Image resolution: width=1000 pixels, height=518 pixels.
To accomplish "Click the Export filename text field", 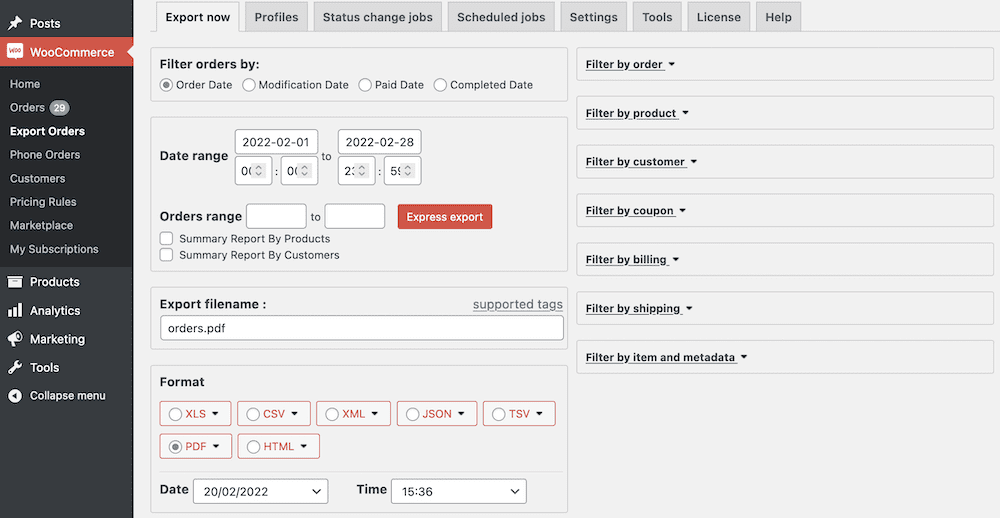I will [x=361, y=328].
